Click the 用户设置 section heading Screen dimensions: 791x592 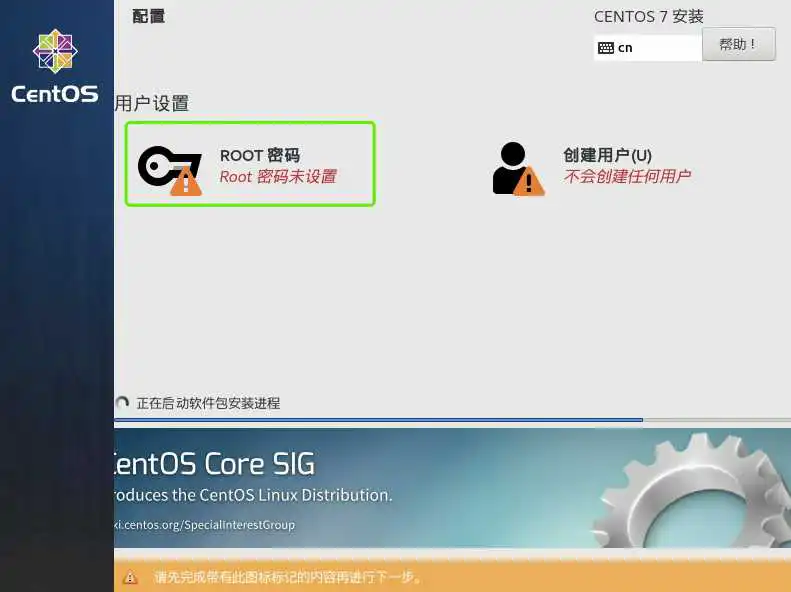click(152, 103)
